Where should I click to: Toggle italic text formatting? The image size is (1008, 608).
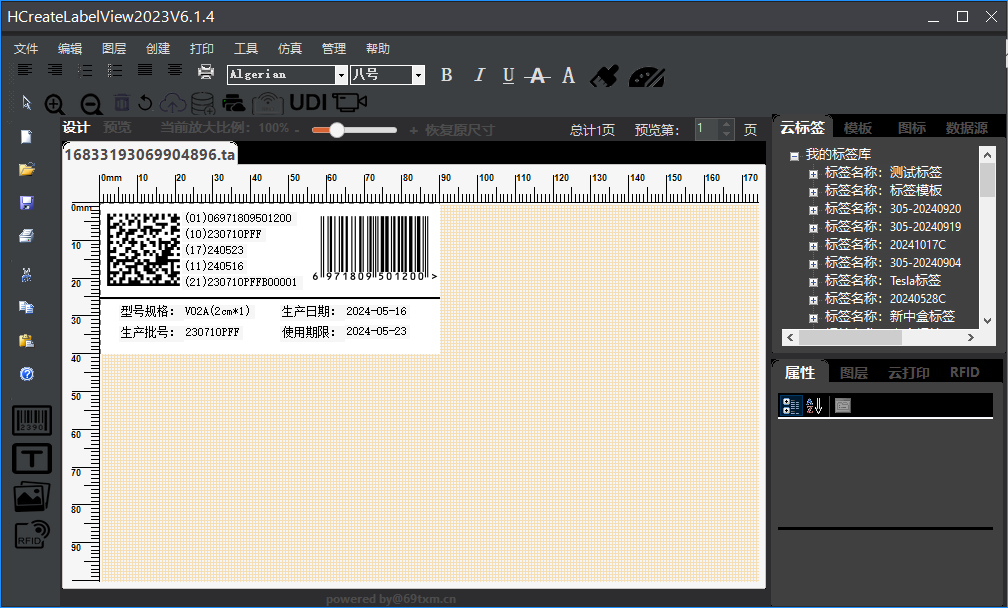479,75
